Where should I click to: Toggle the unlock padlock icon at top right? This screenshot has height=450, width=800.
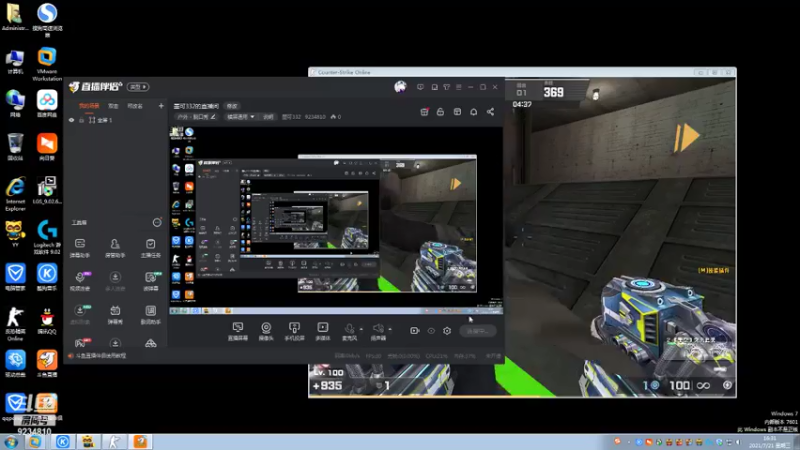click(x=440, y=112)
